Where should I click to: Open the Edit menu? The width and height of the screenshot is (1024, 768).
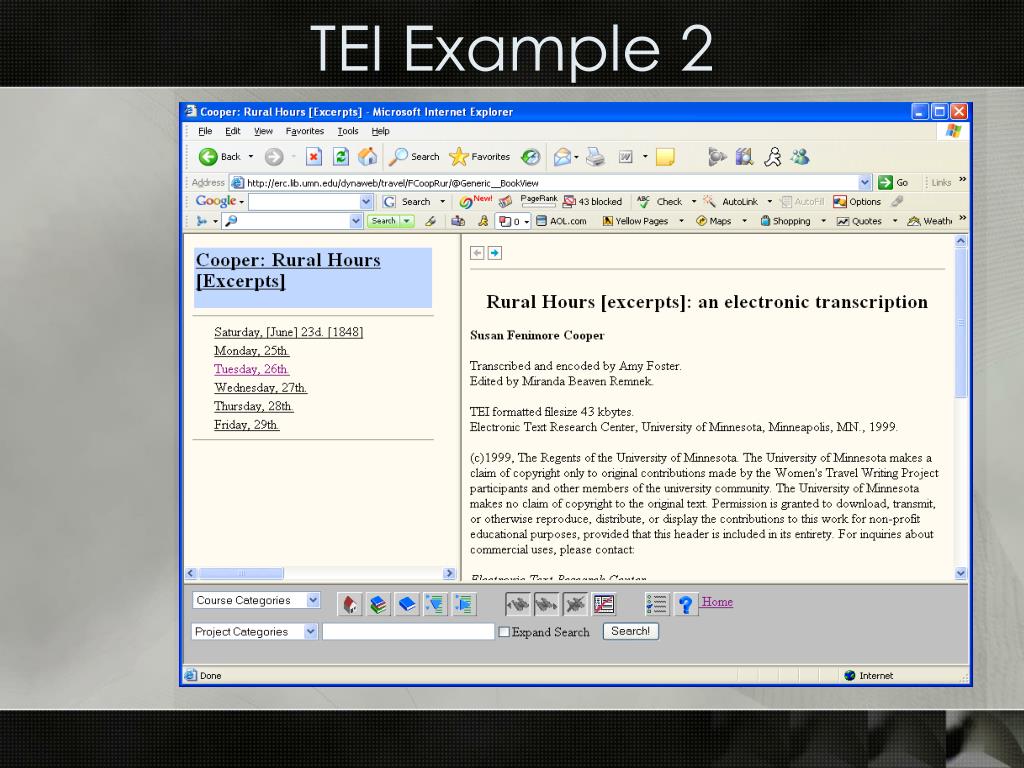pyautogui.click(x=232, y=131)
